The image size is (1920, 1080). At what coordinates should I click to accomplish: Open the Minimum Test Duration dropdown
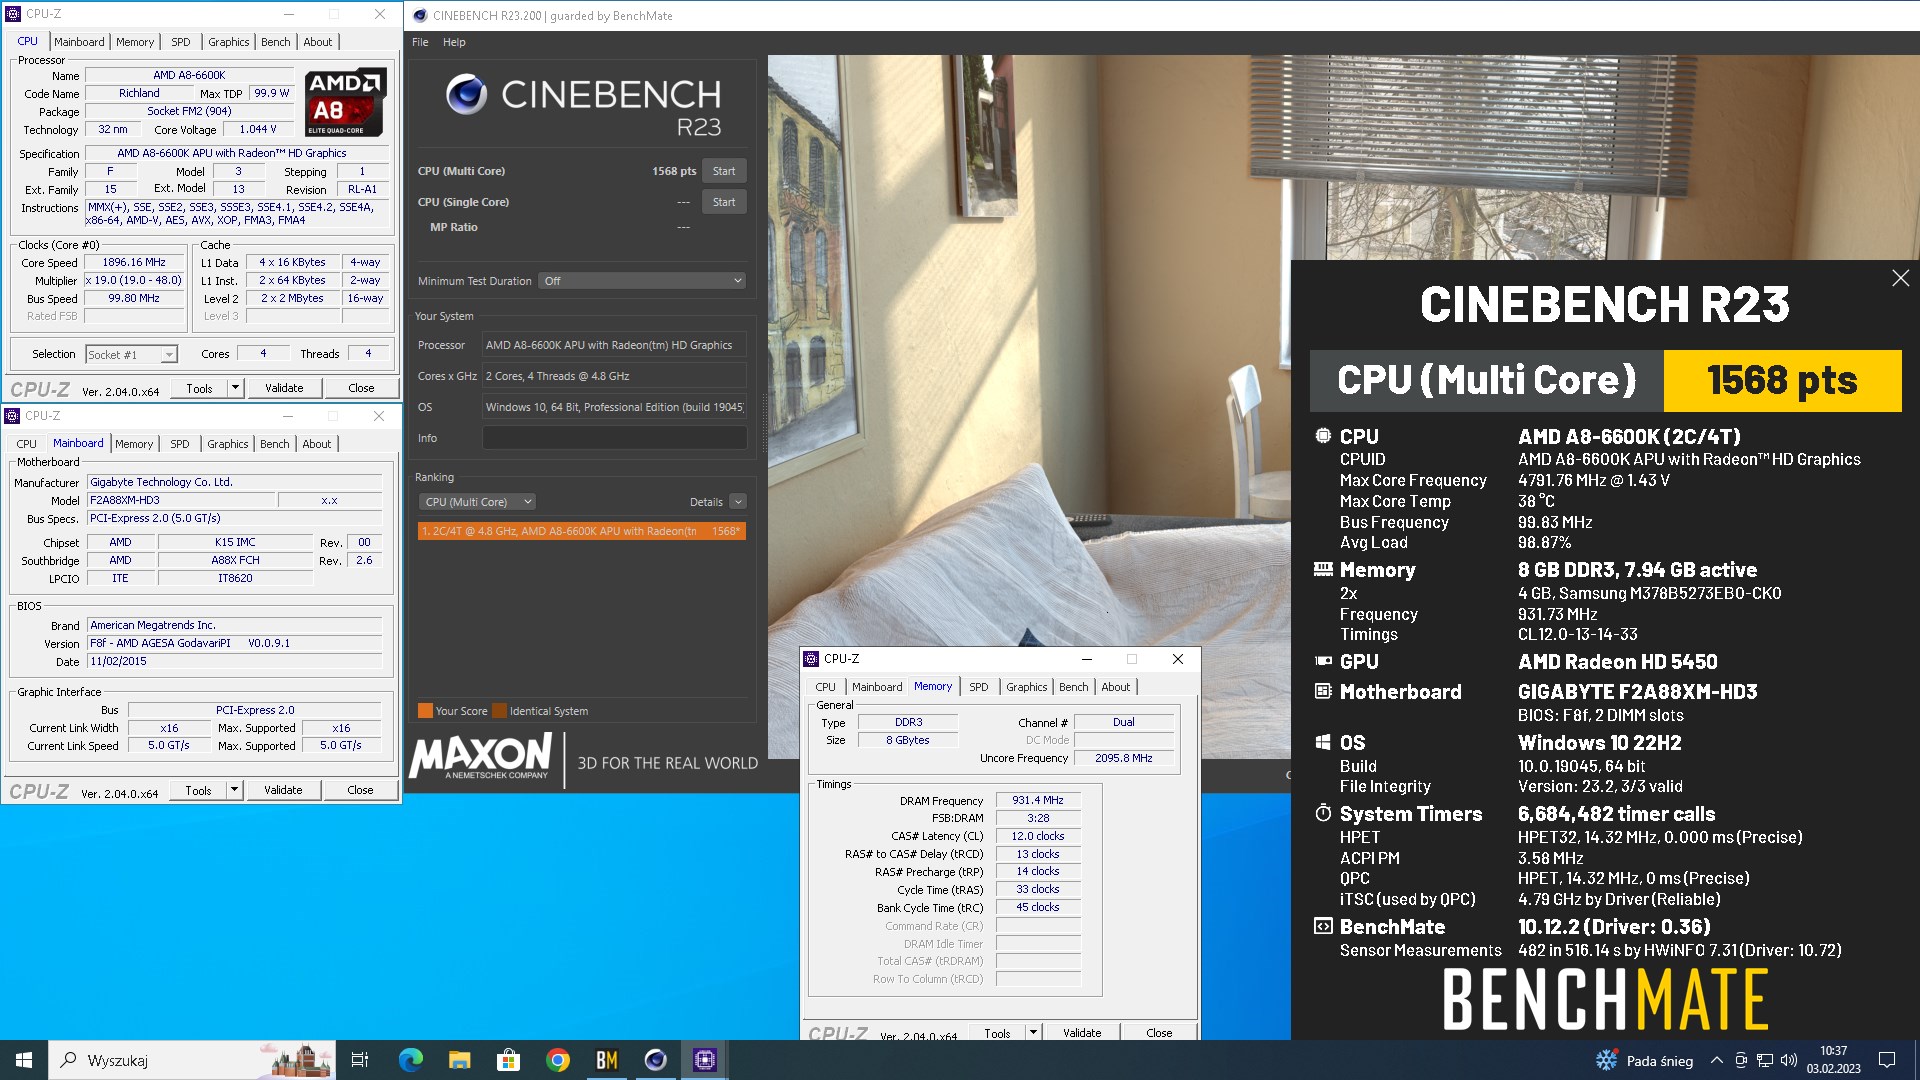(x=642, y=281)
